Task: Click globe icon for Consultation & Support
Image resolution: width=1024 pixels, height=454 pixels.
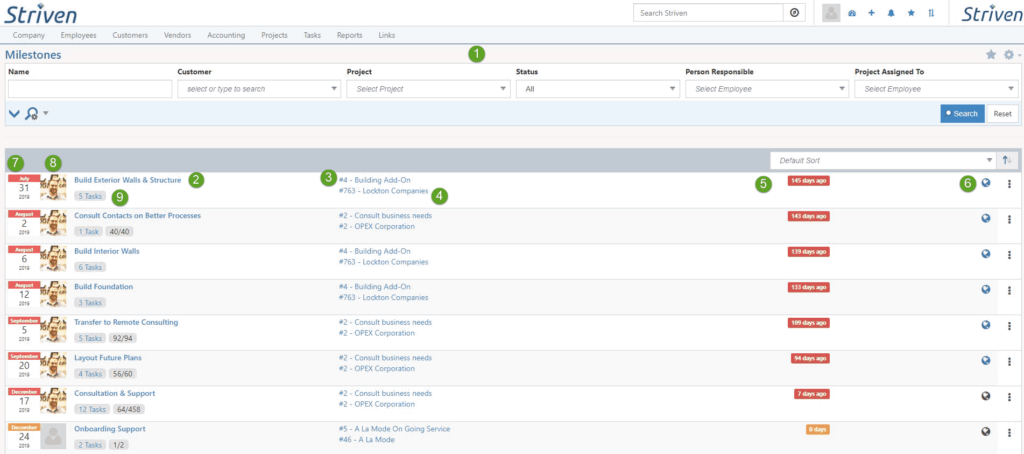Action: point(986,395)
